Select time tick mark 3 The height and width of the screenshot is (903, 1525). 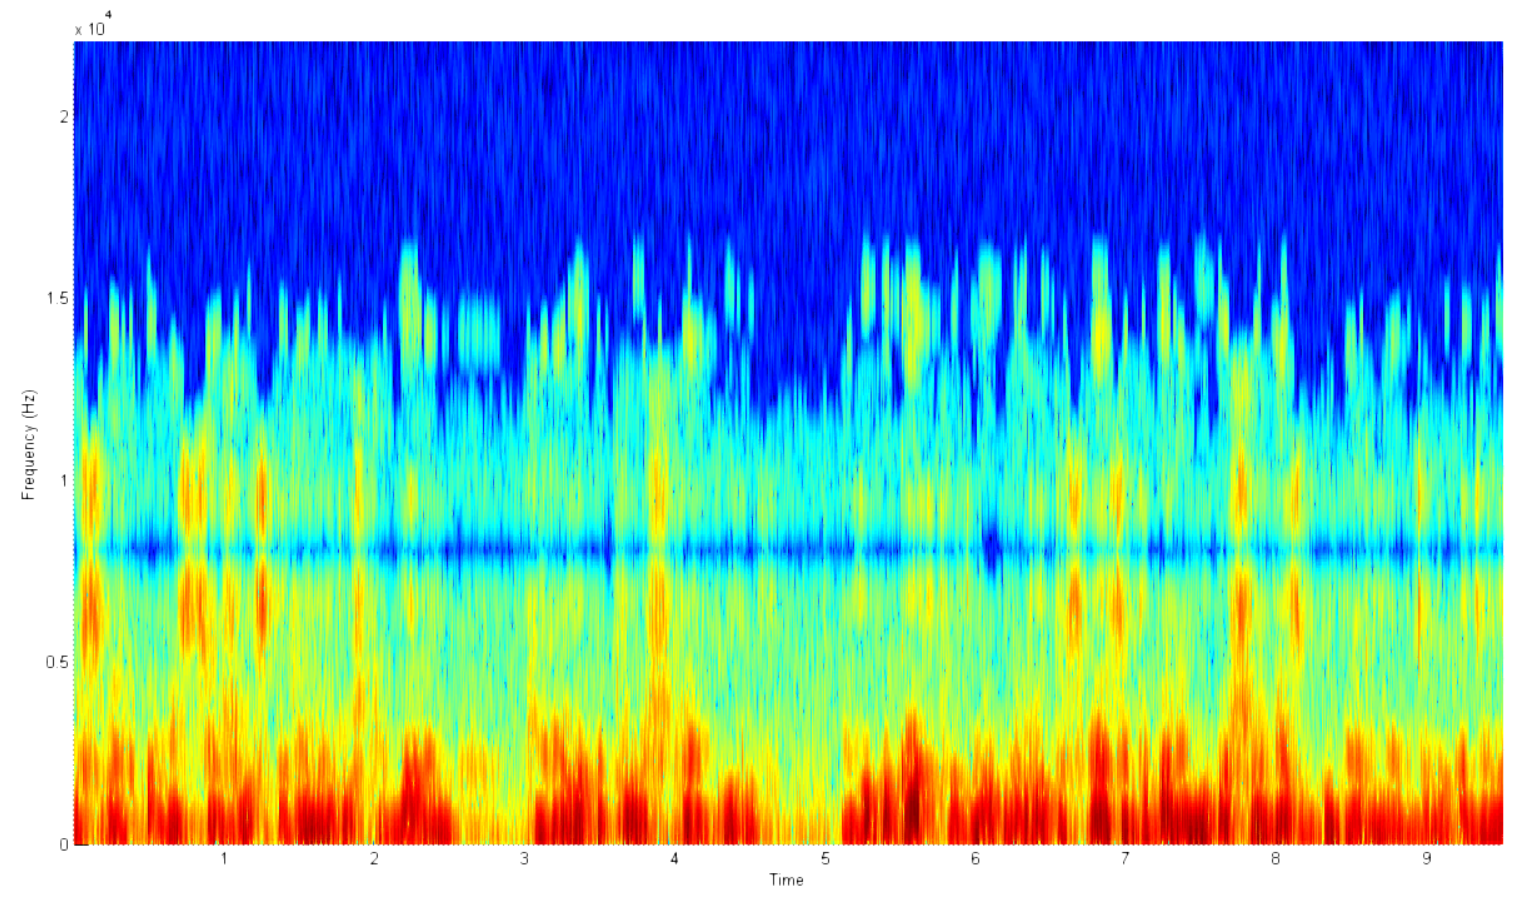click(x=524, y=859)
